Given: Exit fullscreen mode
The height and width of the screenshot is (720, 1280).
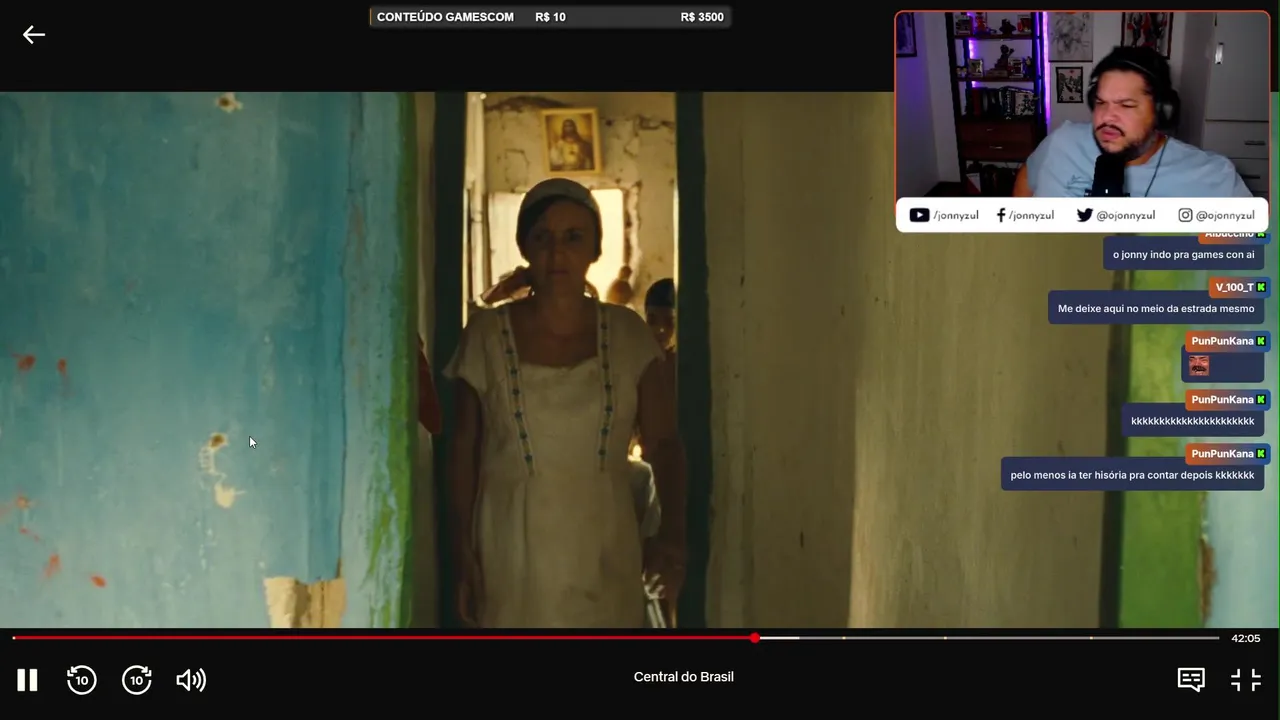Looking at the screenshot, I should coord(1246,680).
